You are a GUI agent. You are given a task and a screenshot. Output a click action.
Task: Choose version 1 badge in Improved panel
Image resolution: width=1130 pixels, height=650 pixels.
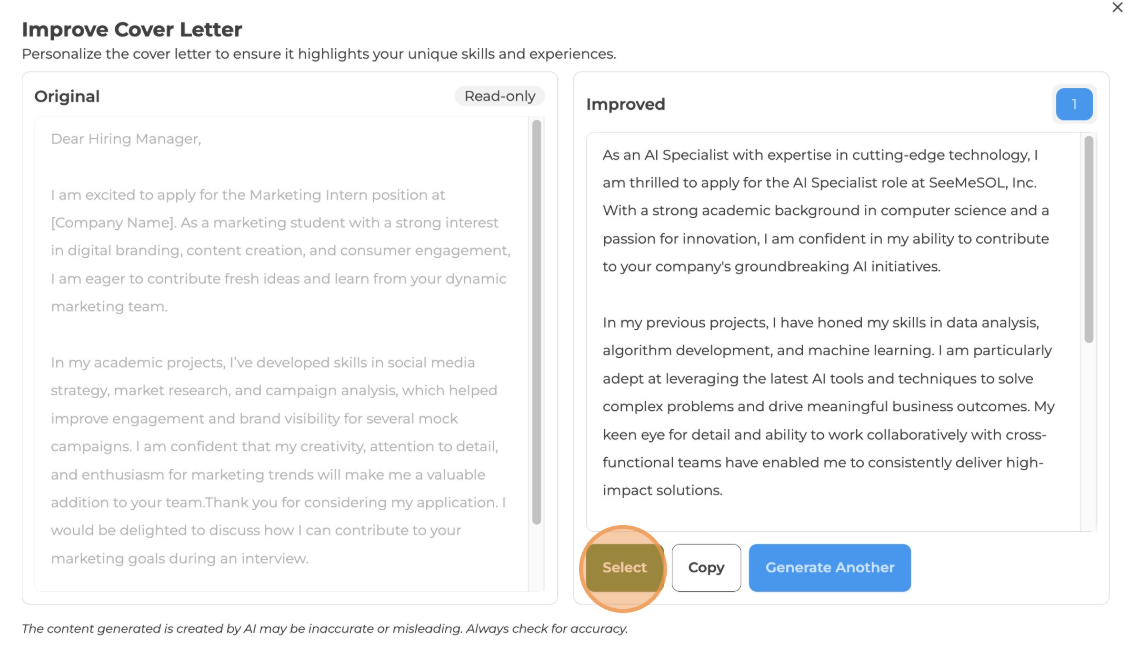[x=1074, y=105]
